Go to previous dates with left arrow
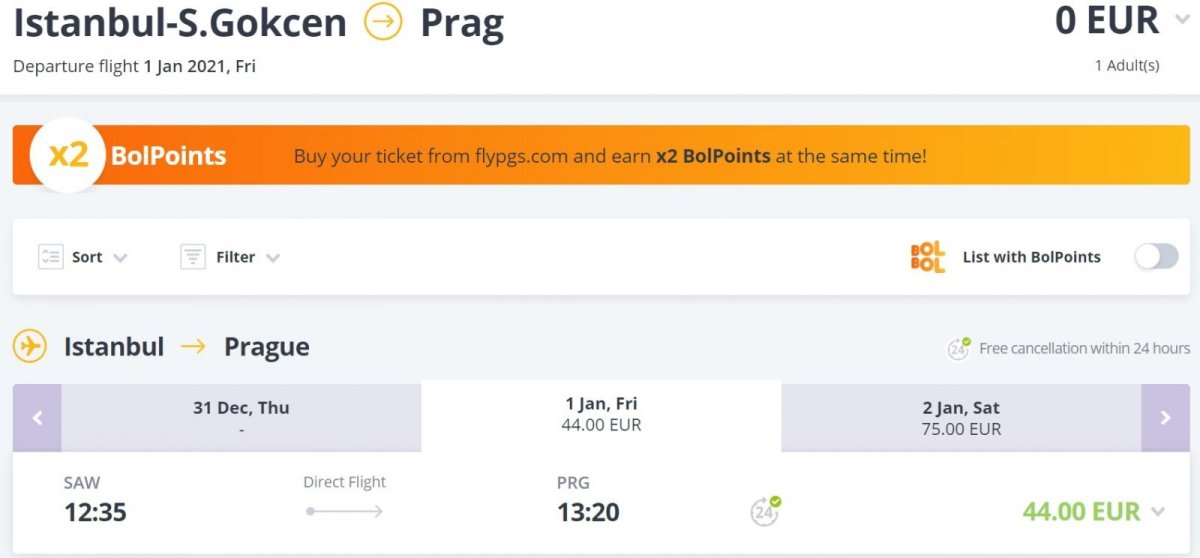1200x558 pixels. [37, 418]
